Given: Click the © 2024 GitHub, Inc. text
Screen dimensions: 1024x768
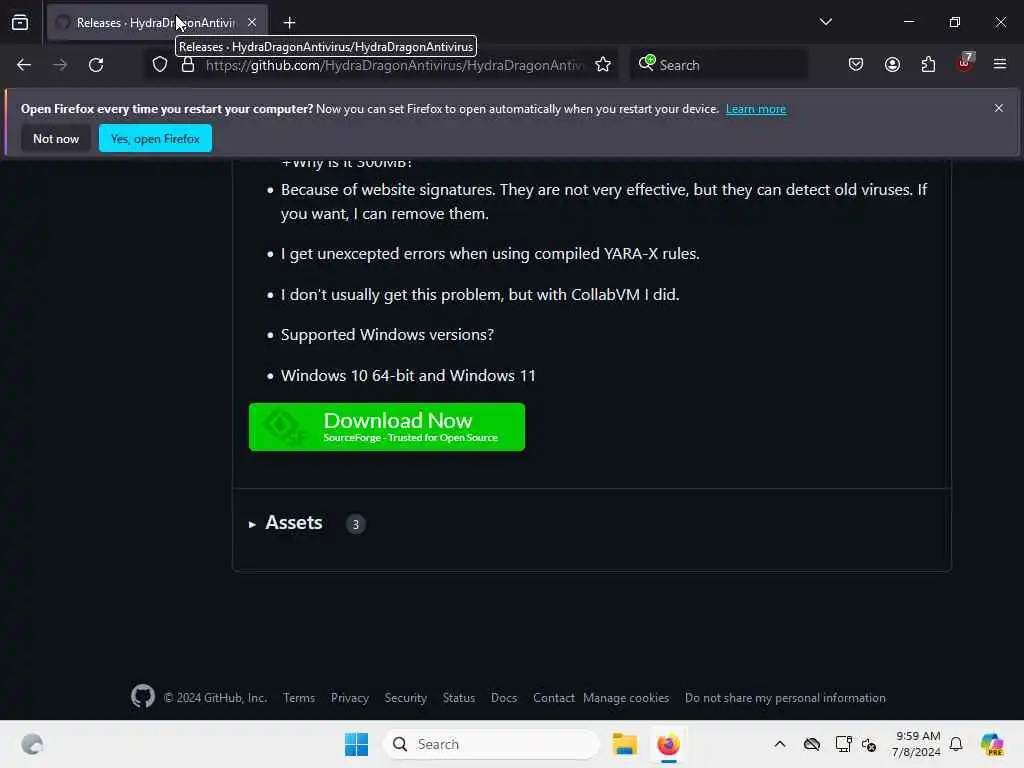Looking at the screenshot, I should click(x=215, y=698).
